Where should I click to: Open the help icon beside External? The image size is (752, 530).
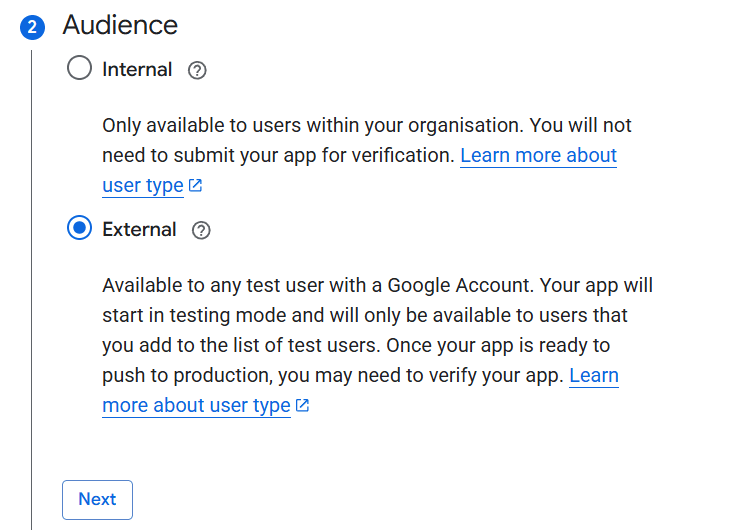coord(201,230)
